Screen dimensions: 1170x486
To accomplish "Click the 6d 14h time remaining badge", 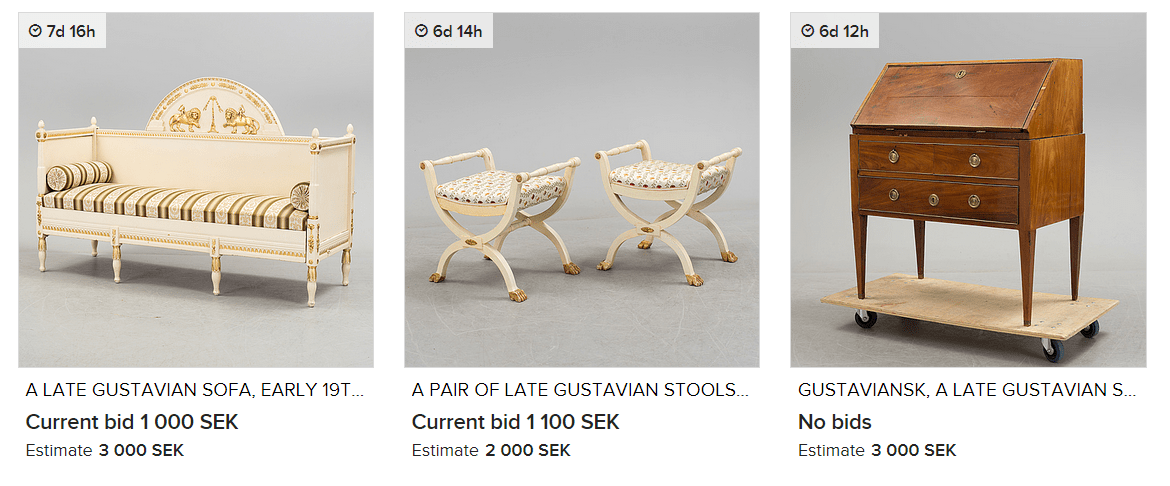I will (x=449, y=31).
